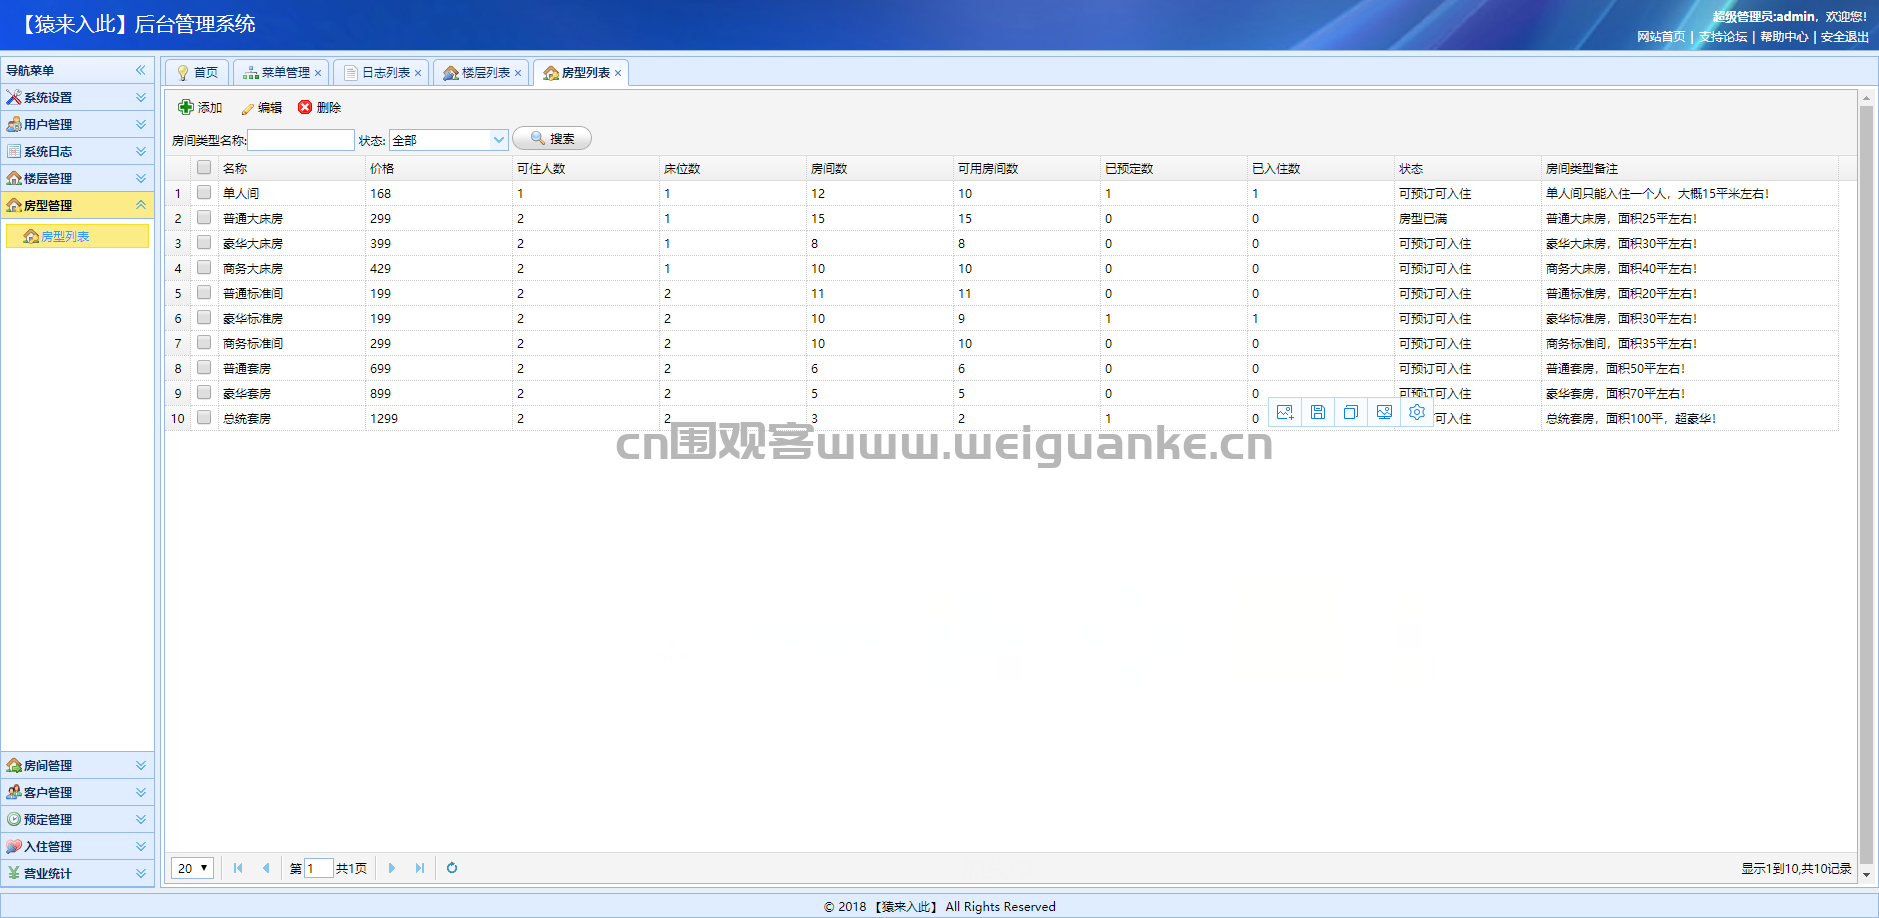
Task: Open the 状态 status dropdown
Action: pyautogui.click(x=499, y=140)
